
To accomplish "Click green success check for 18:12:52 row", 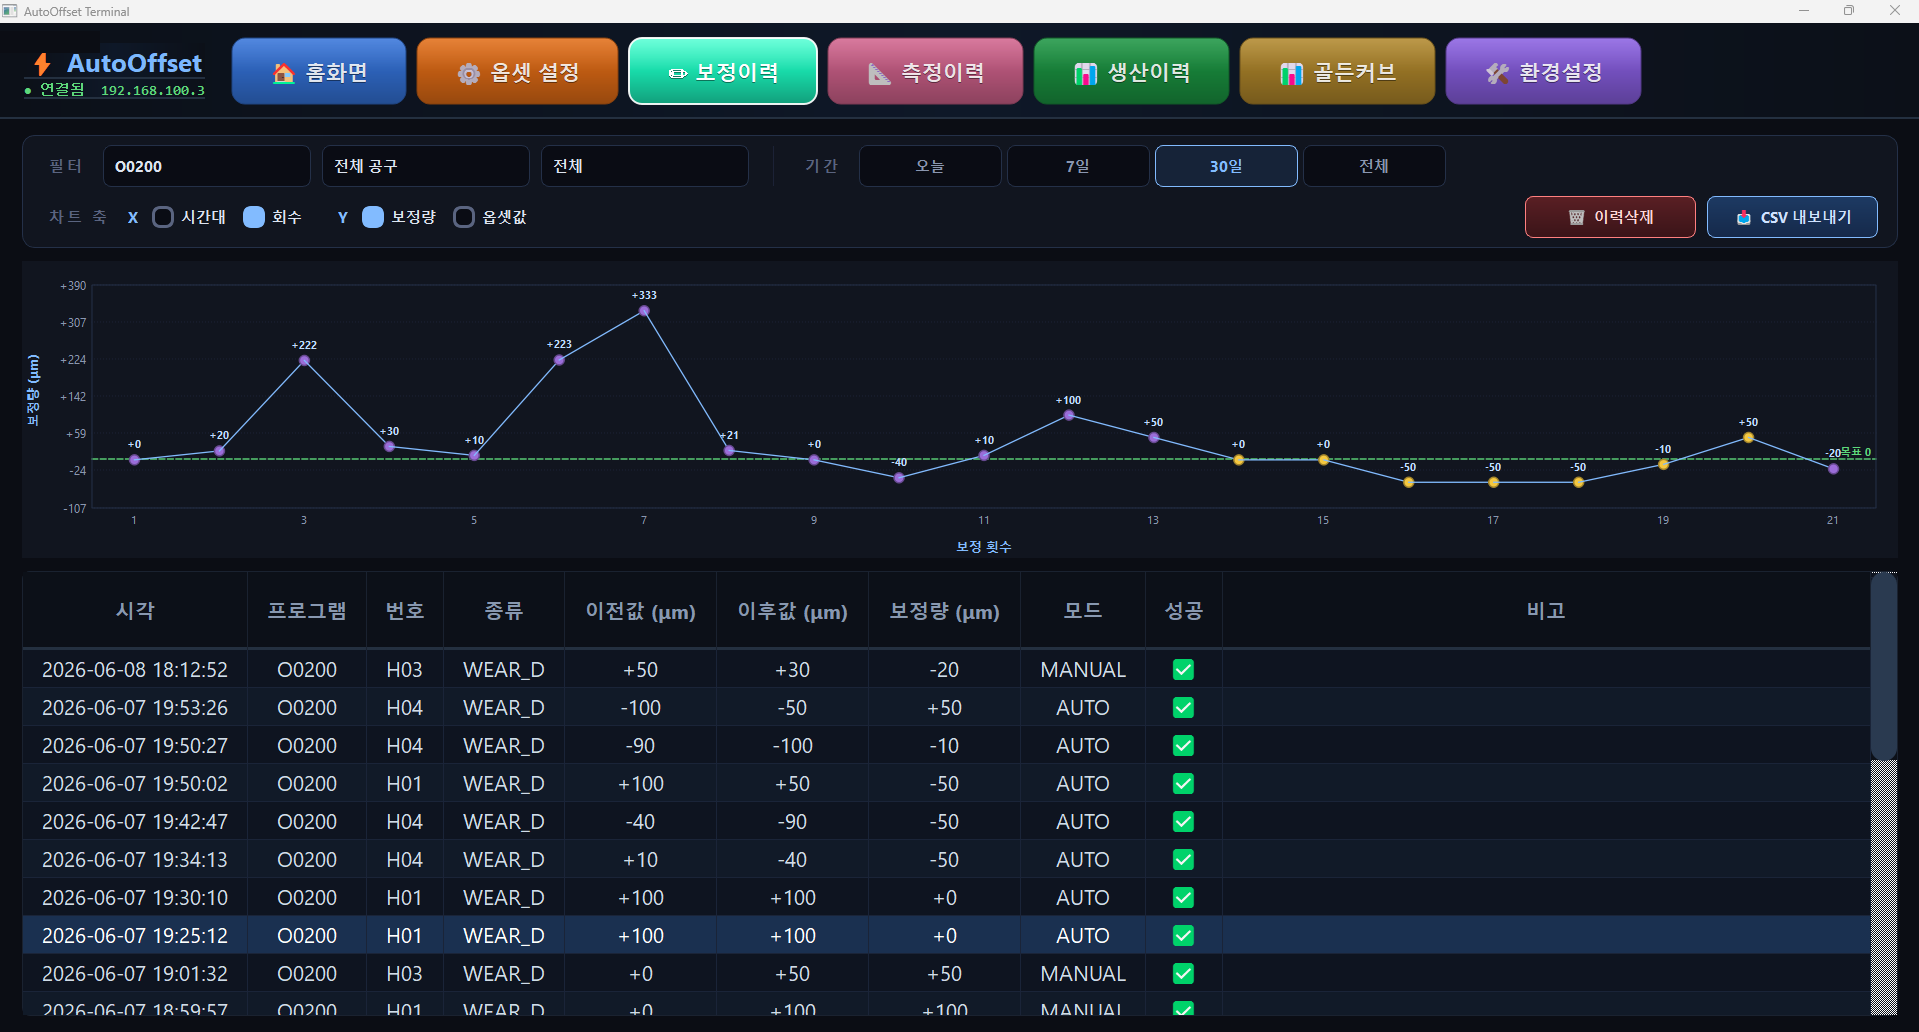I will 1183,670.
